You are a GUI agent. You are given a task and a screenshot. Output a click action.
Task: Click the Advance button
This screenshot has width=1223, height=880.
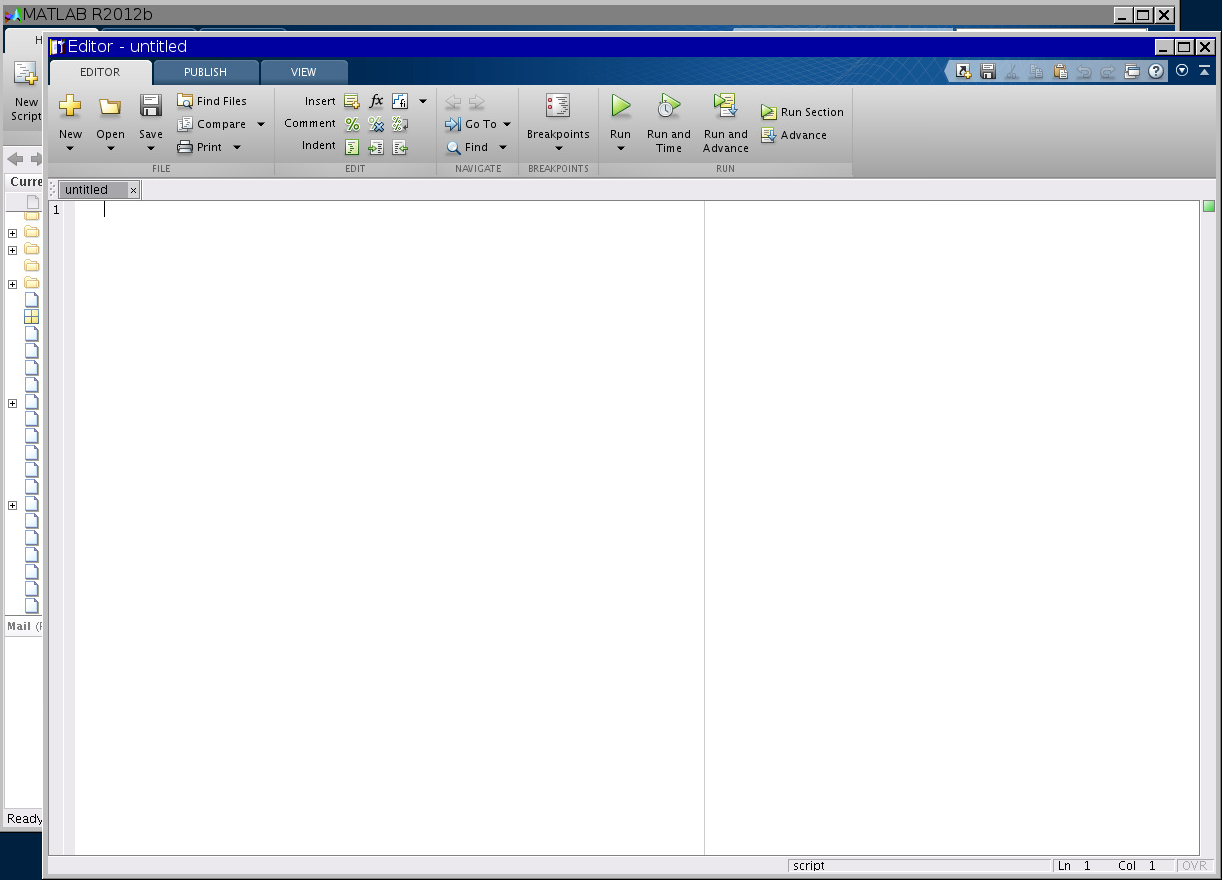[794, 135]
